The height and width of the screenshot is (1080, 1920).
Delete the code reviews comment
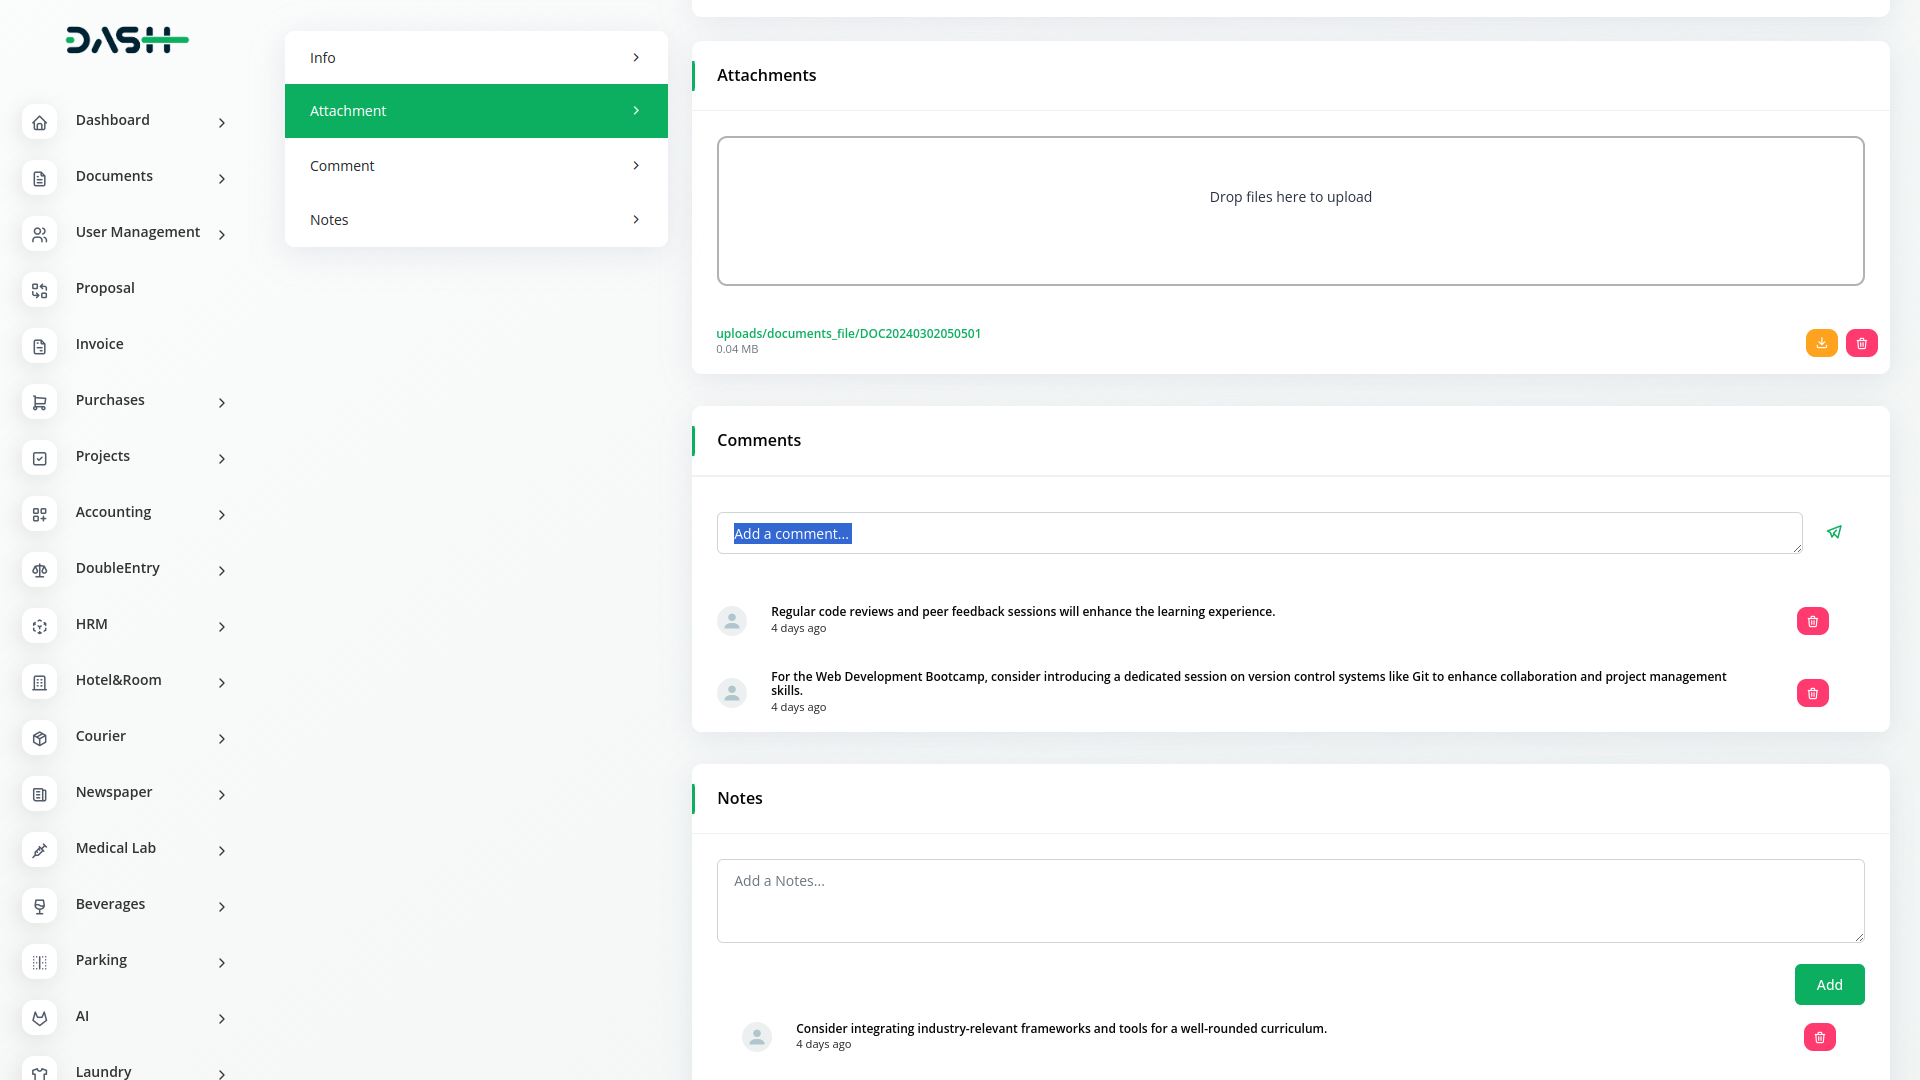pyautogui.click(x=1812, y=621)
